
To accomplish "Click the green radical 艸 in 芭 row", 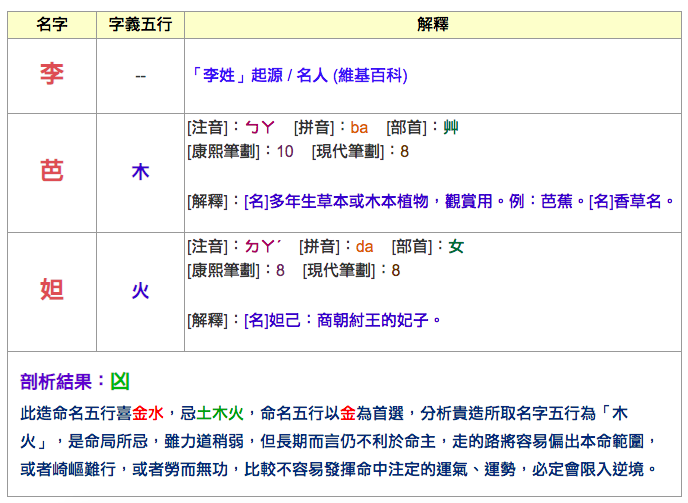I will coord(451,127).
